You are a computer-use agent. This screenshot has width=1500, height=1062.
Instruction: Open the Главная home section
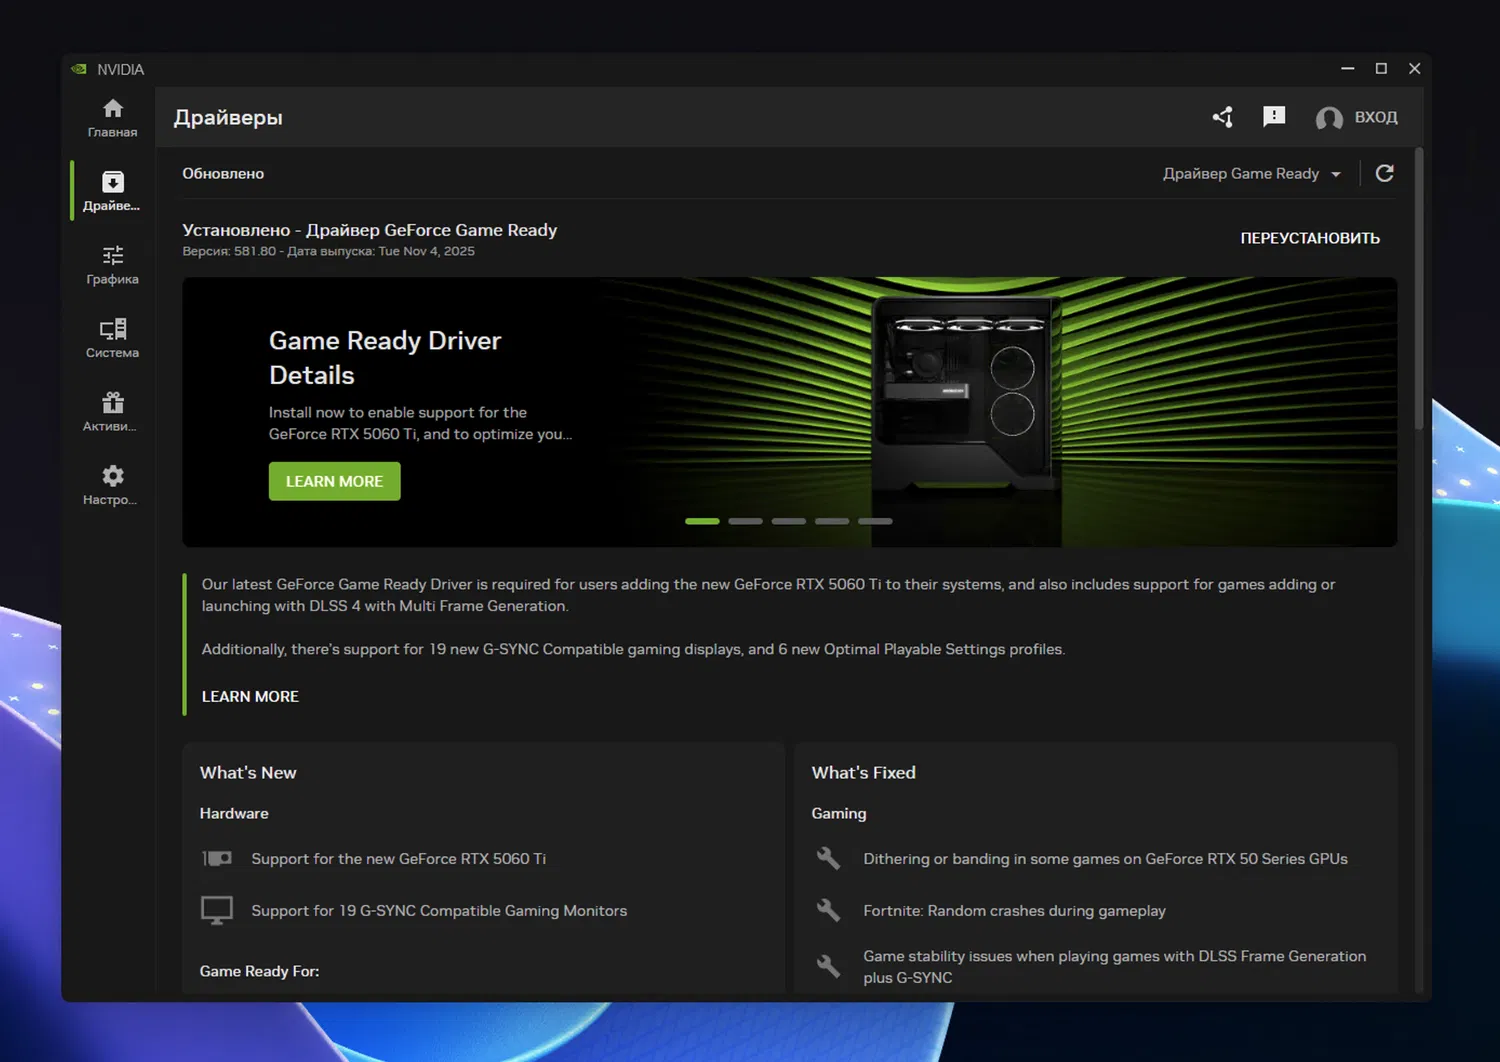(x=112, y=118)
